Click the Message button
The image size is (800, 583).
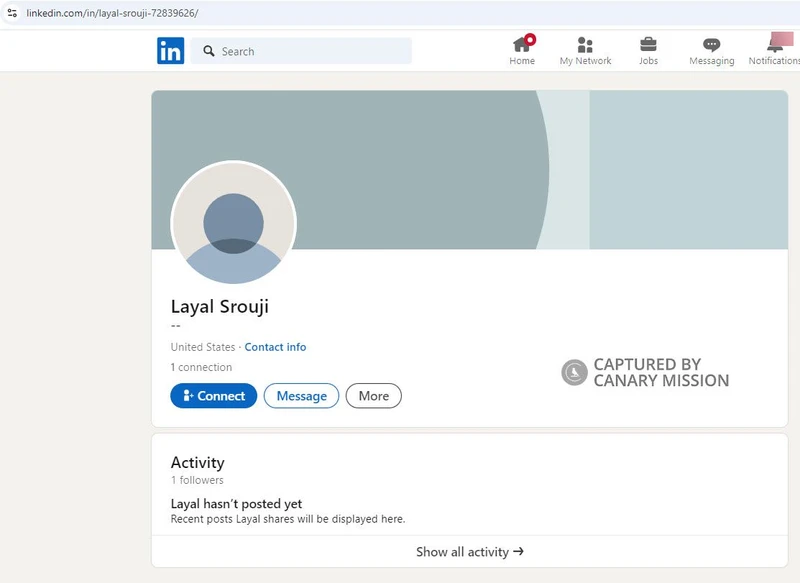pos(302,396)
